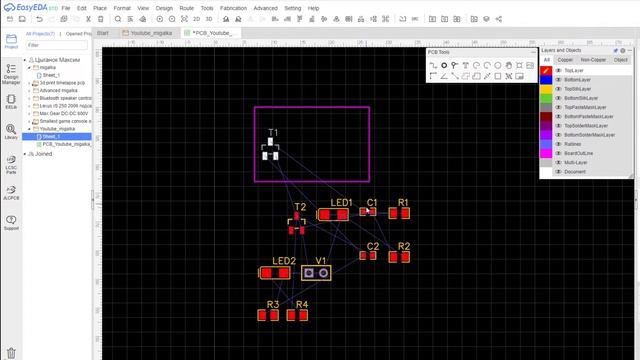Viewport: 640px width, 360px height.
Task: Open the LCSC Parts sidebar panel
Action: 11,164
